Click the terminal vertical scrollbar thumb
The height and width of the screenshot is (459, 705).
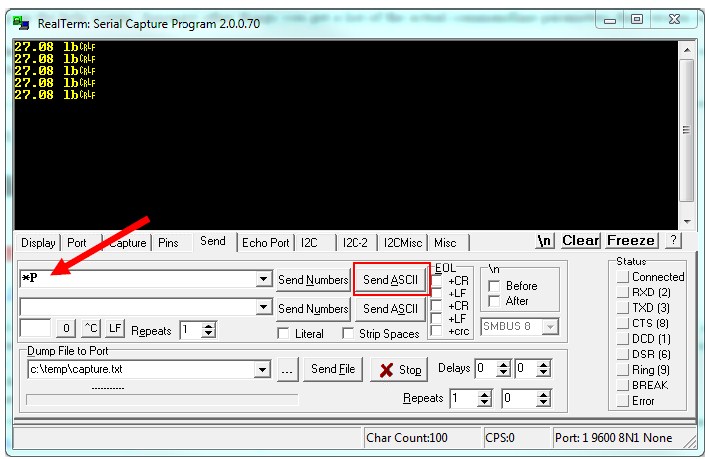[x=687, y=130]
